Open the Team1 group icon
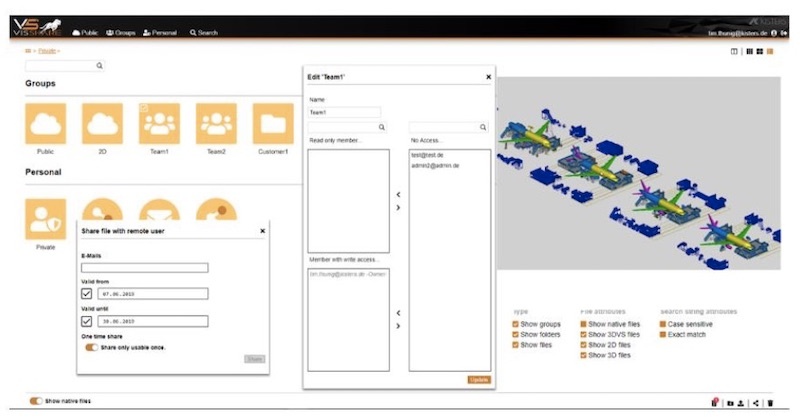800x420 pixels. (159, 123)
